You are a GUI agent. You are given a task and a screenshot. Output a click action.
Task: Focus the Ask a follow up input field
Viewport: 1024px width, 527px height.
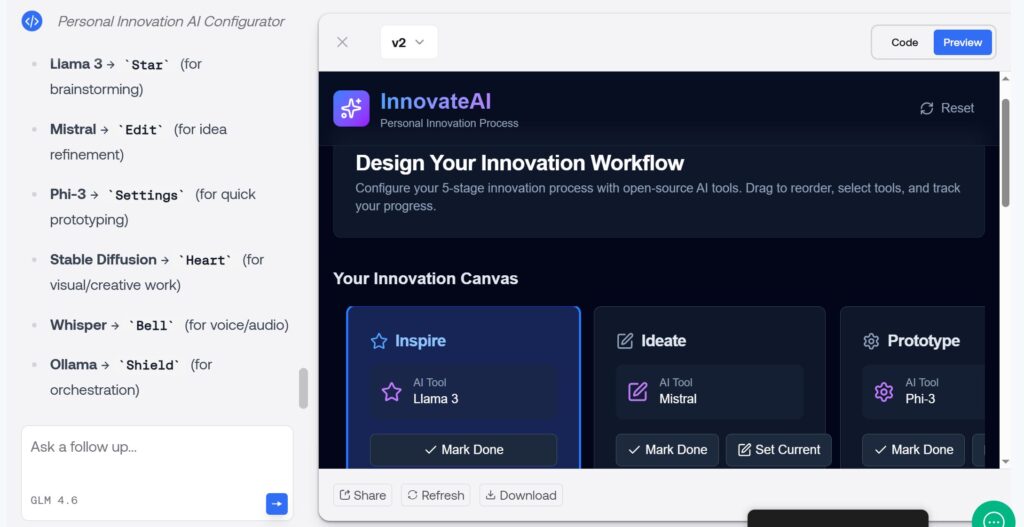[x=156, y=447]
